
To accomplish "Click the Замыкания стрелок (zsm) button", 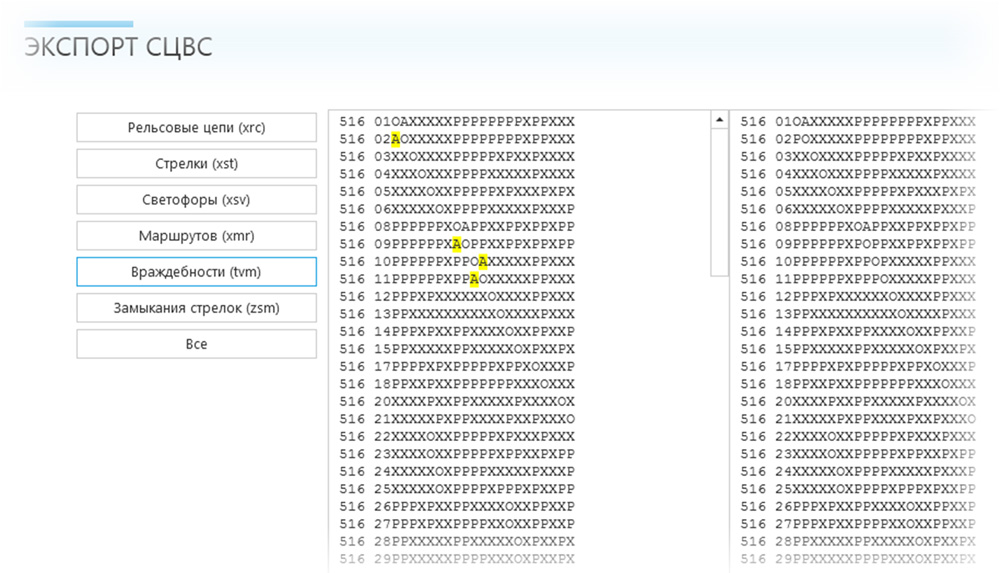I will click(x=196, y=308).
